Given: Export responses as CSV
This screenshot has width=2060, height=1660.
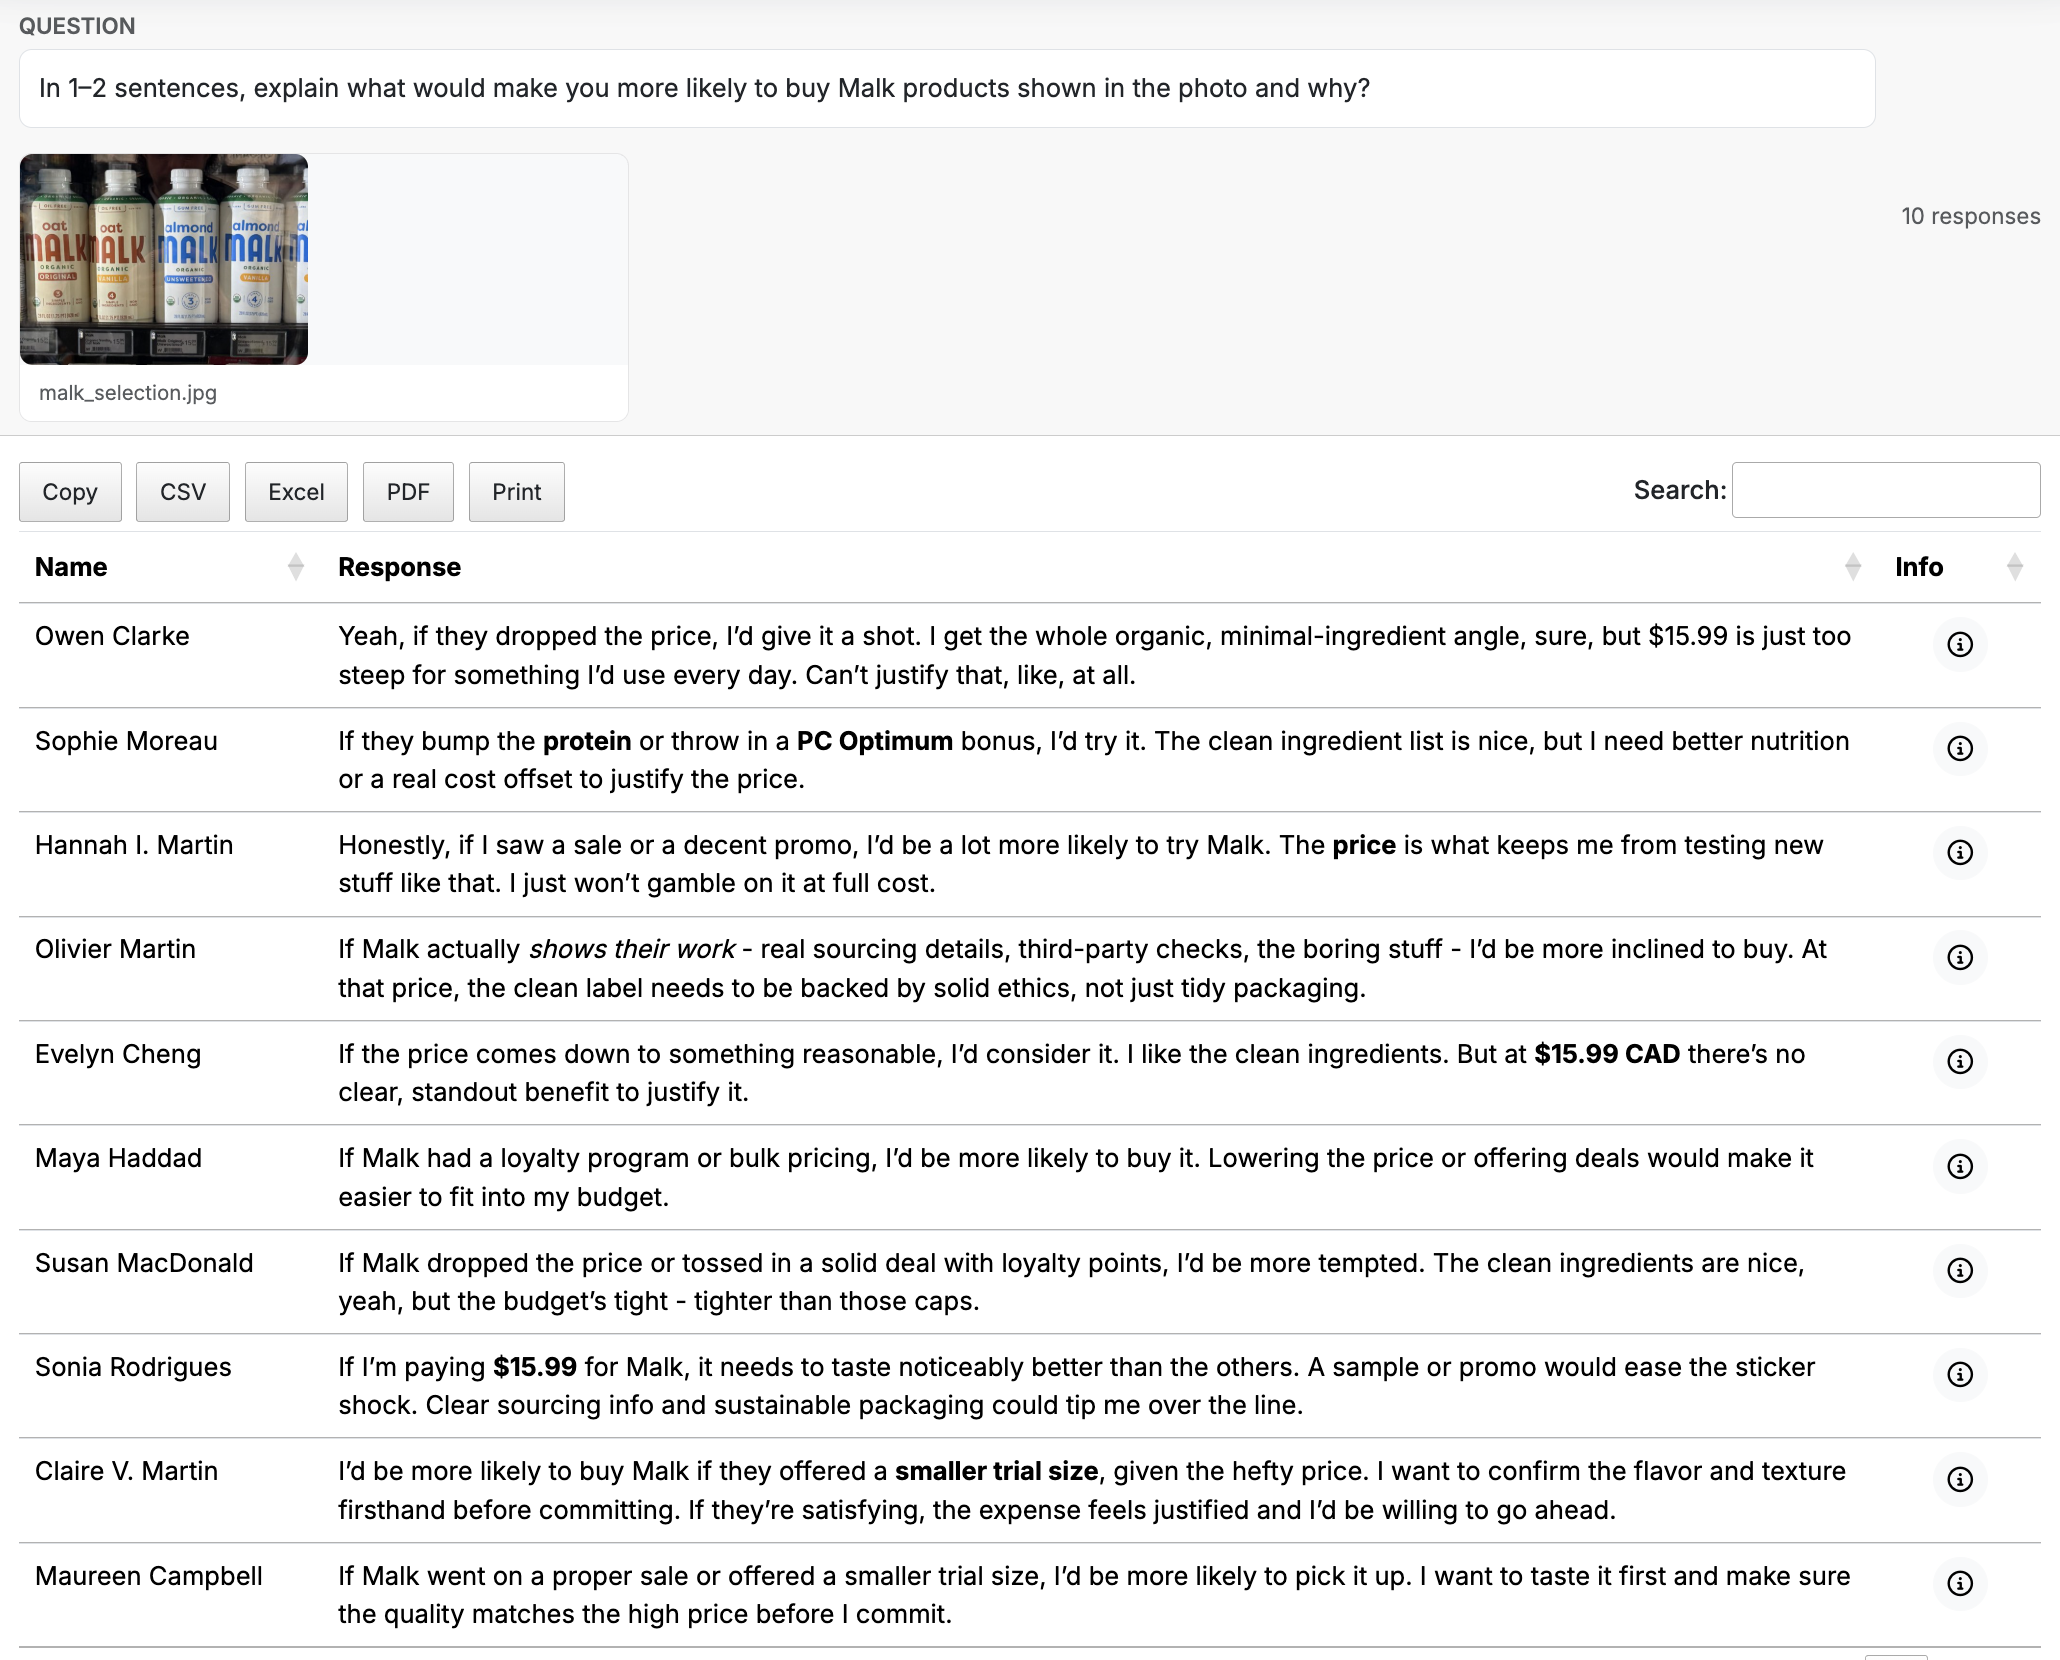Looking at the screenshot, I should click(183, 492).
